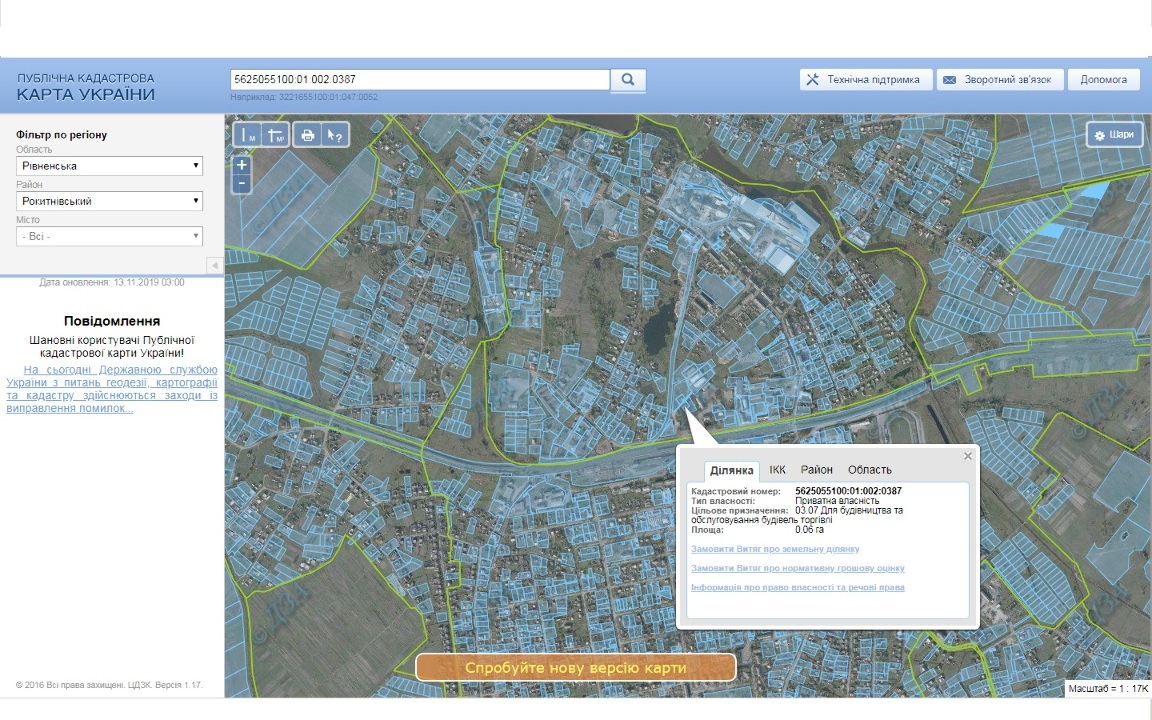
Task: Click the Карта України site logo
Action: pos(86,87)
